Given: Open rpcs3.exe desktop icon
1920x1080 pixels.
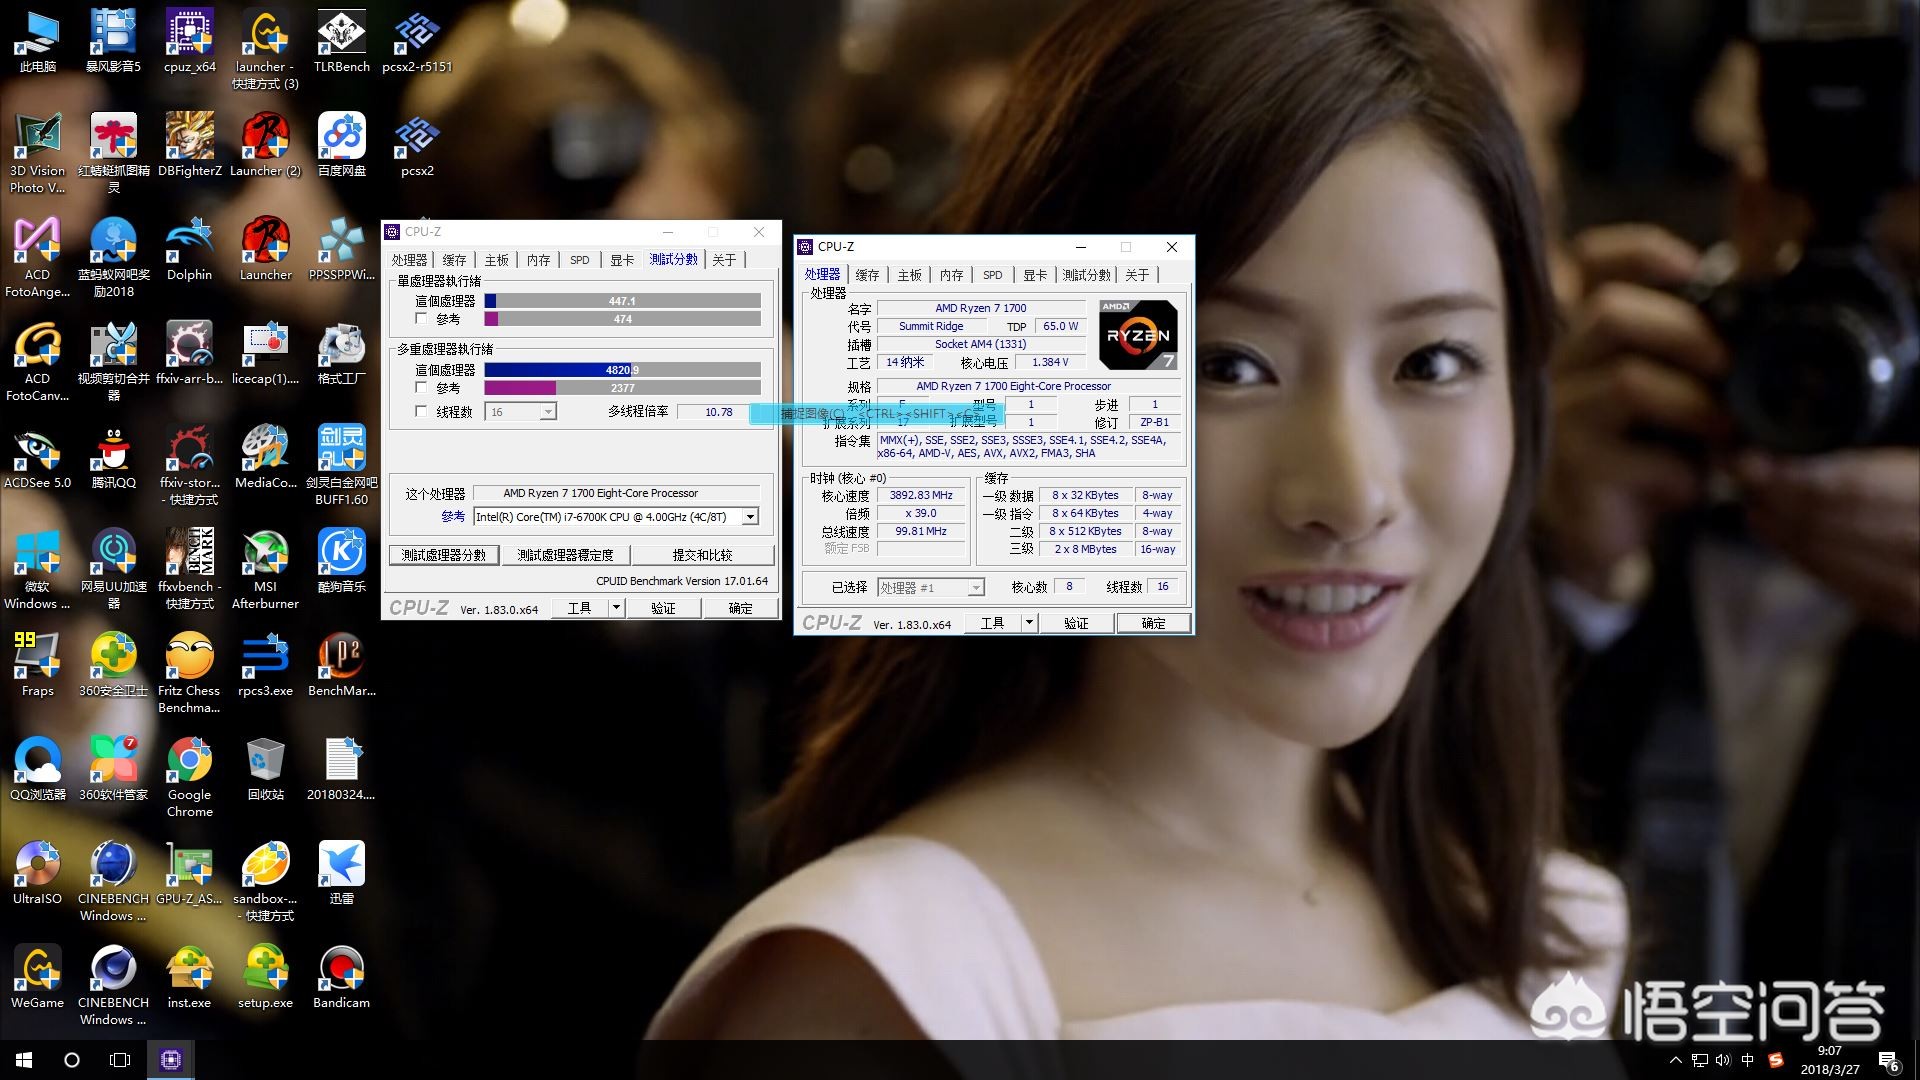Looking at the screenshot, I should coord(266,665).
